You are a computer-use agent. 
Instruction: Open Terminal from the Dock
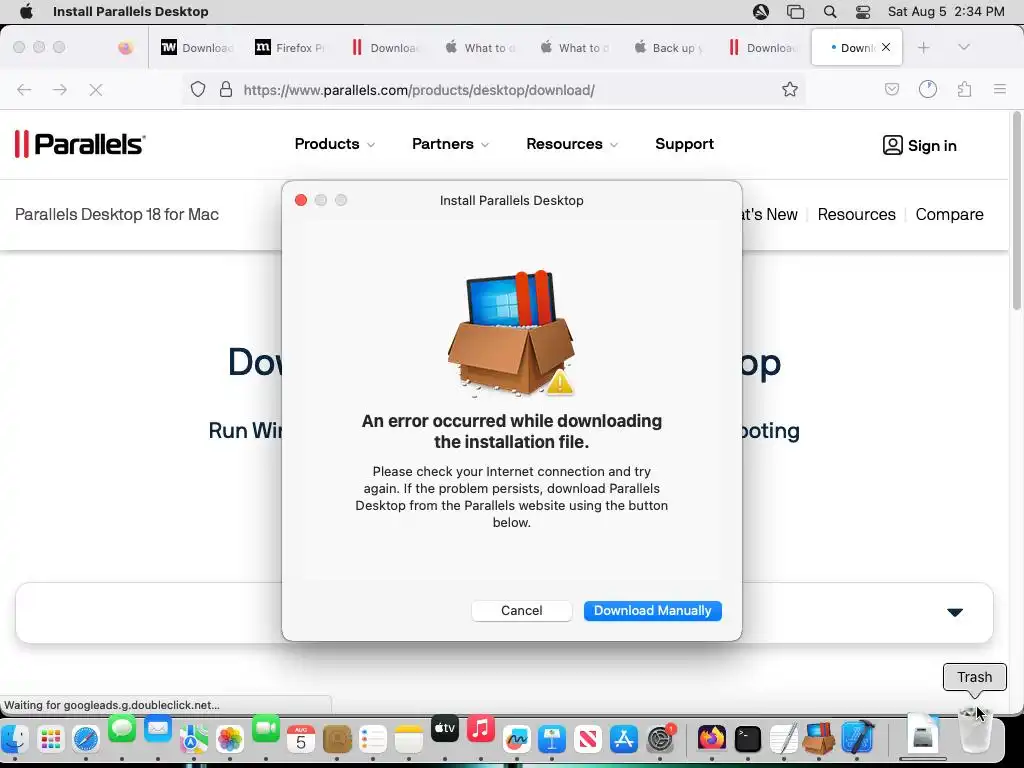pyautogui.click(x=747, y=739)
